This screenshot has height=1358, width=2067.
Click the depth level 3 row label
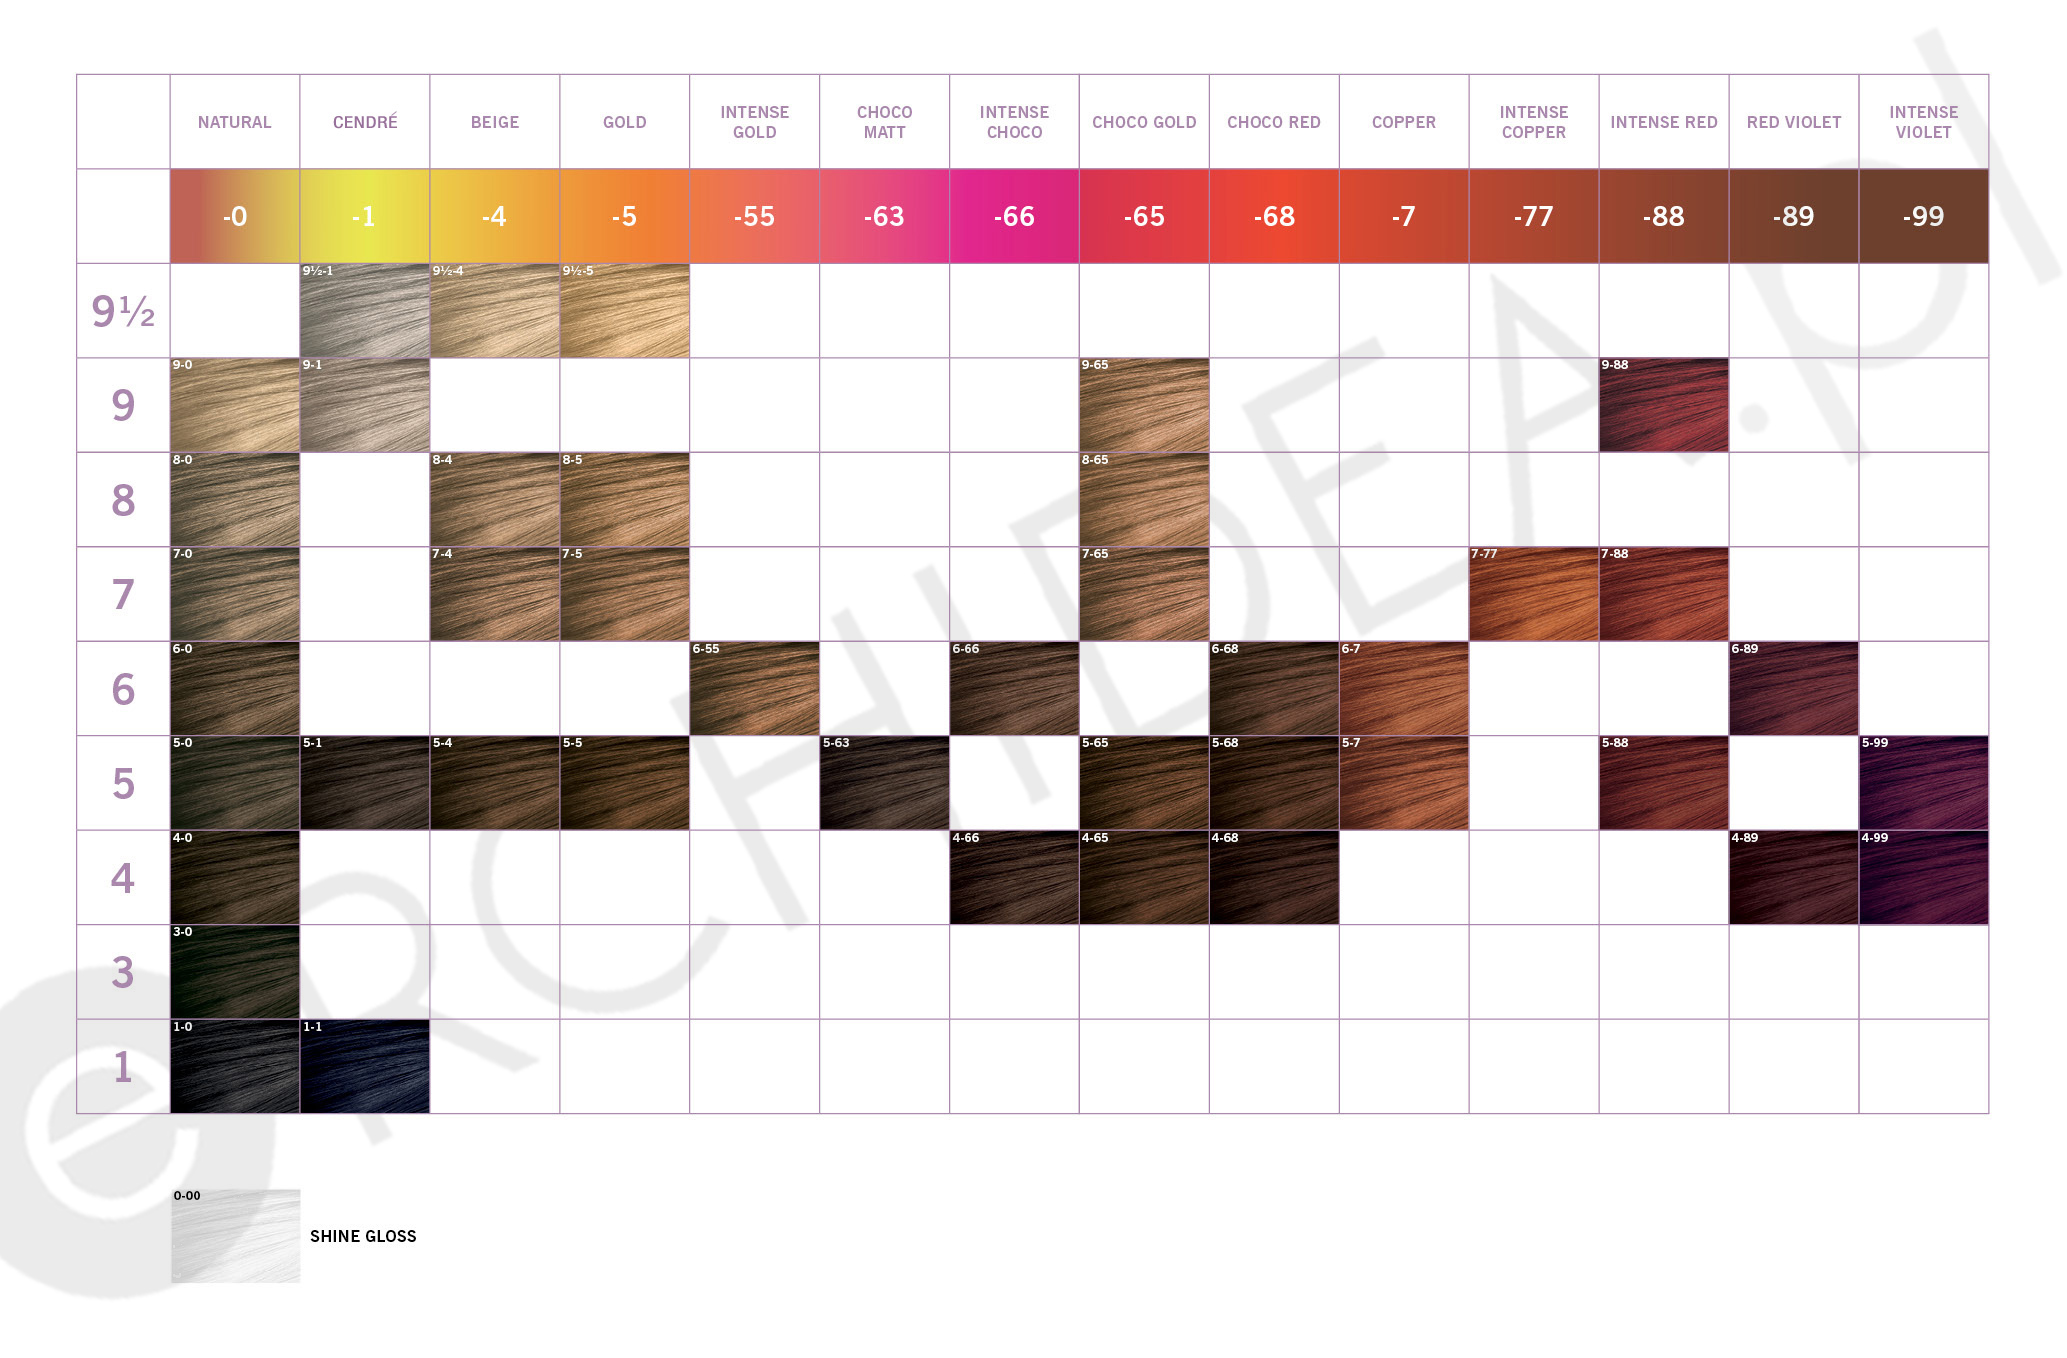tap(123, 972)
